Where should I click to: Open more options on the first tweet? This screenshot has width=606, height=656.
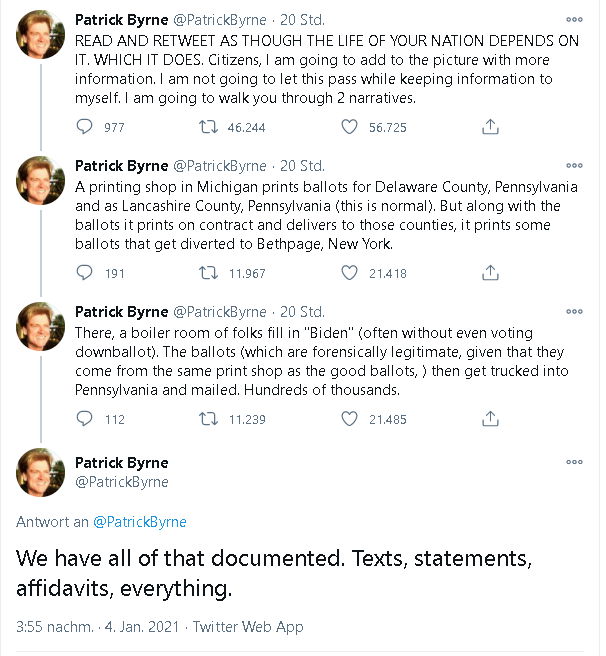pyautogui.click(x=574, y=19)
